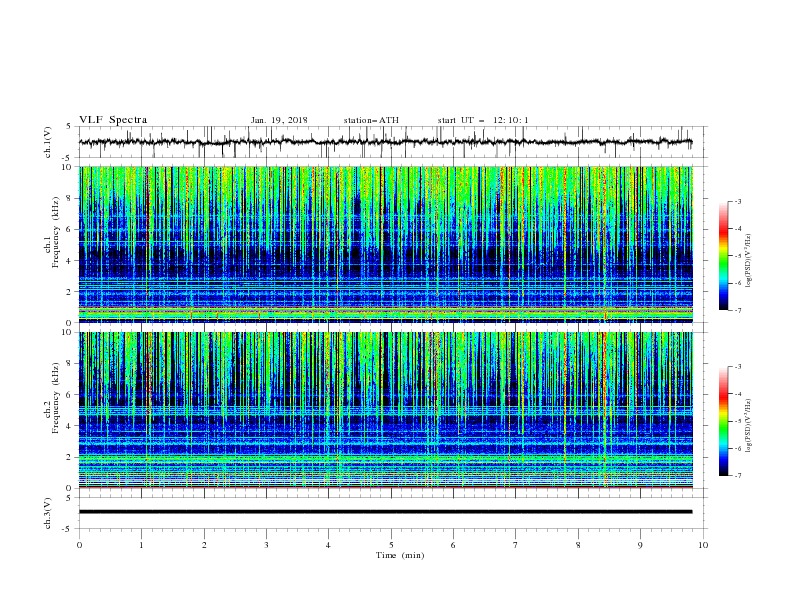The width and height of the screenshot is (792, 612).
Task: Click the "-3" tick on the ch.1 color bar
Action: click(x=737, y=202)
